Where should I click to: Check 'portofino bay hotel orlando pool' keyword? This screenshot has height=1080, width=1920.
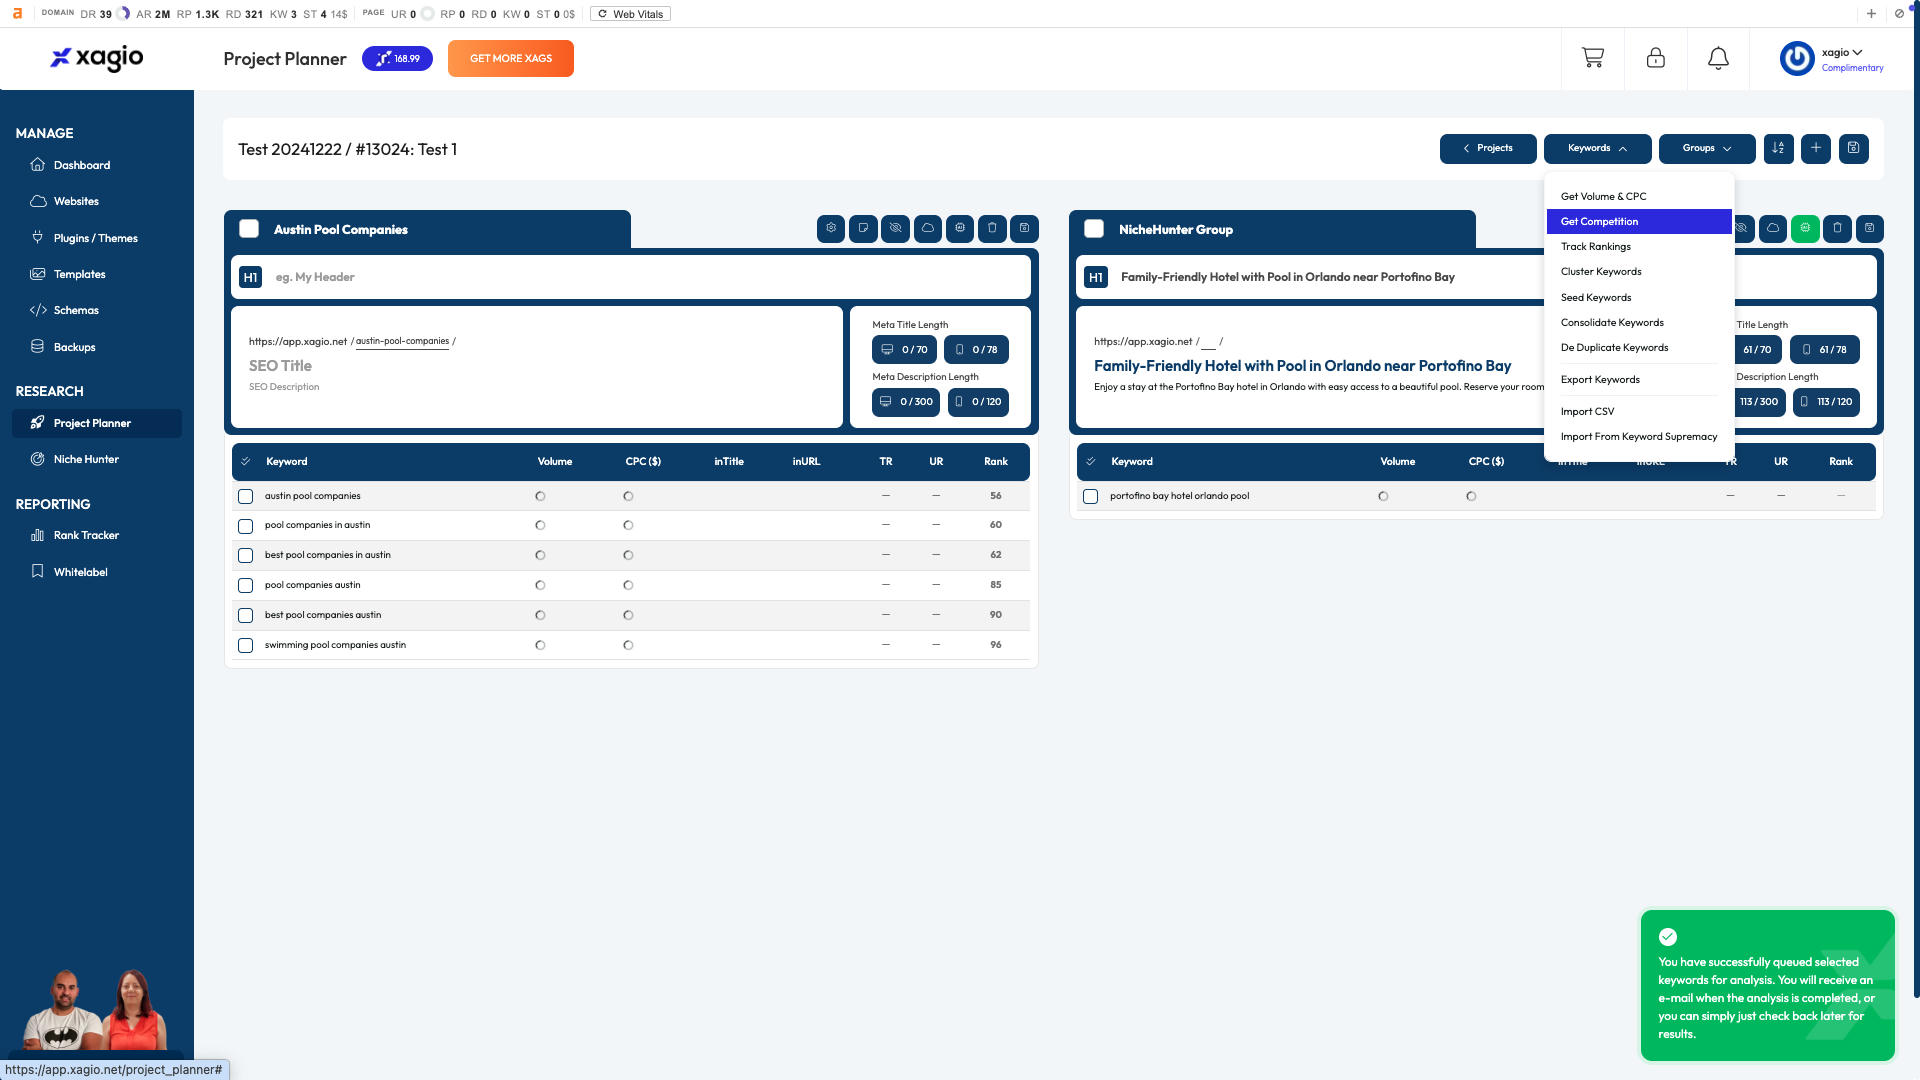point(1090,496)
